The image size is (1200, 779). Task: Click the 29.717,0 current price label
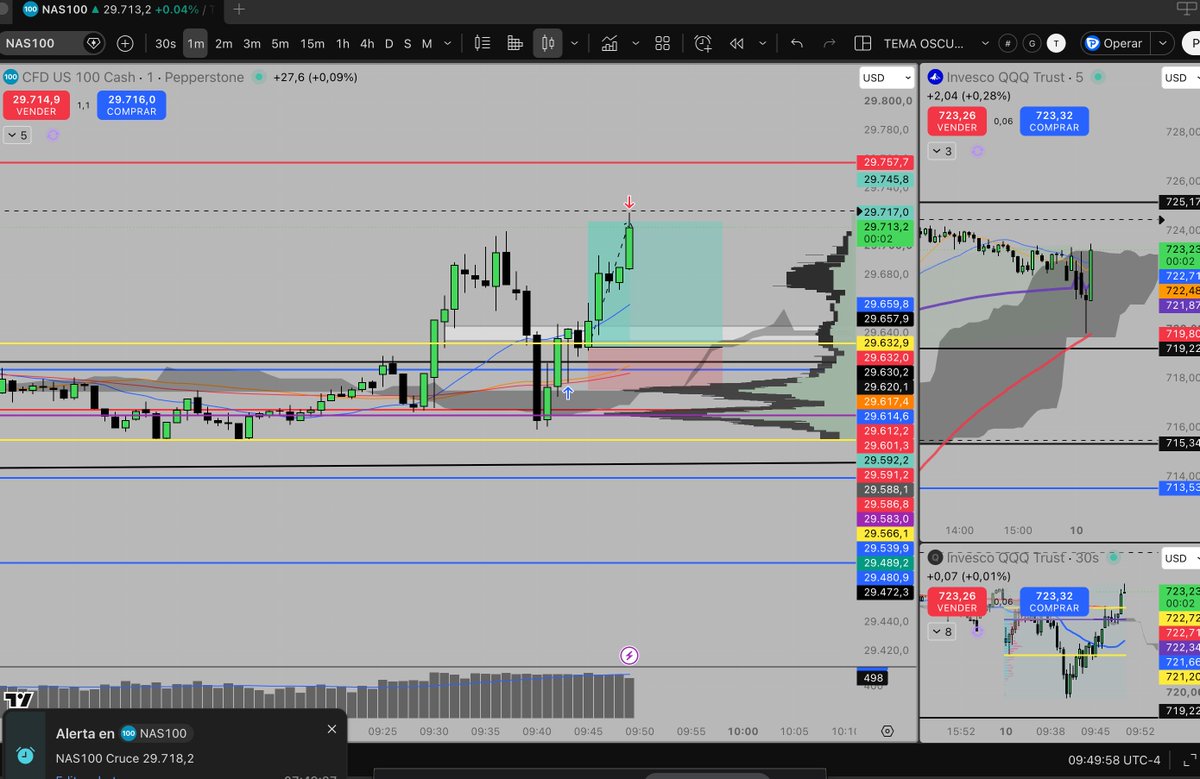886,212
